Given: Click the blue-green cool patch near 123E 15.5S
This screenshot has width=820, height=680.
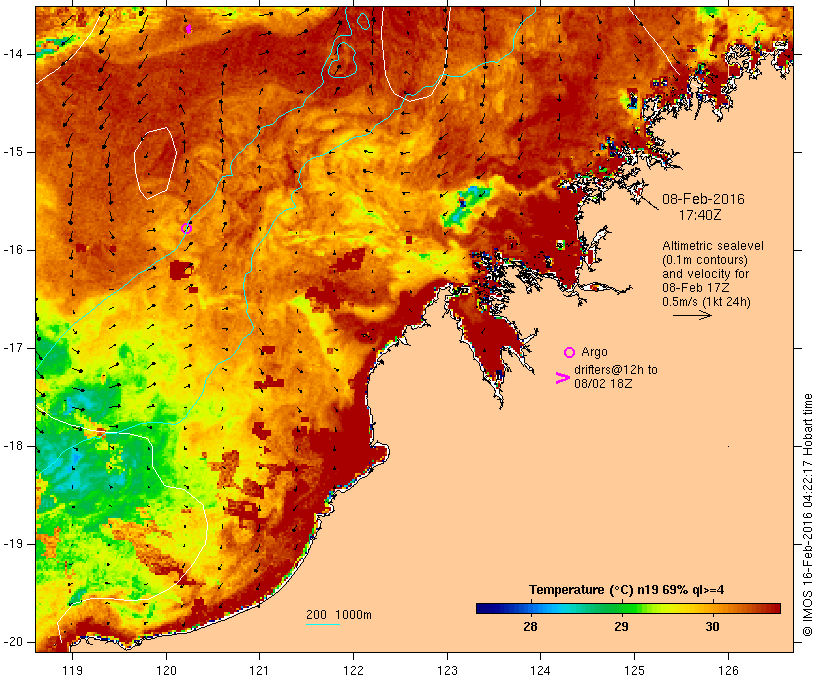Looking at the screenshot, I should coord(466,206).
